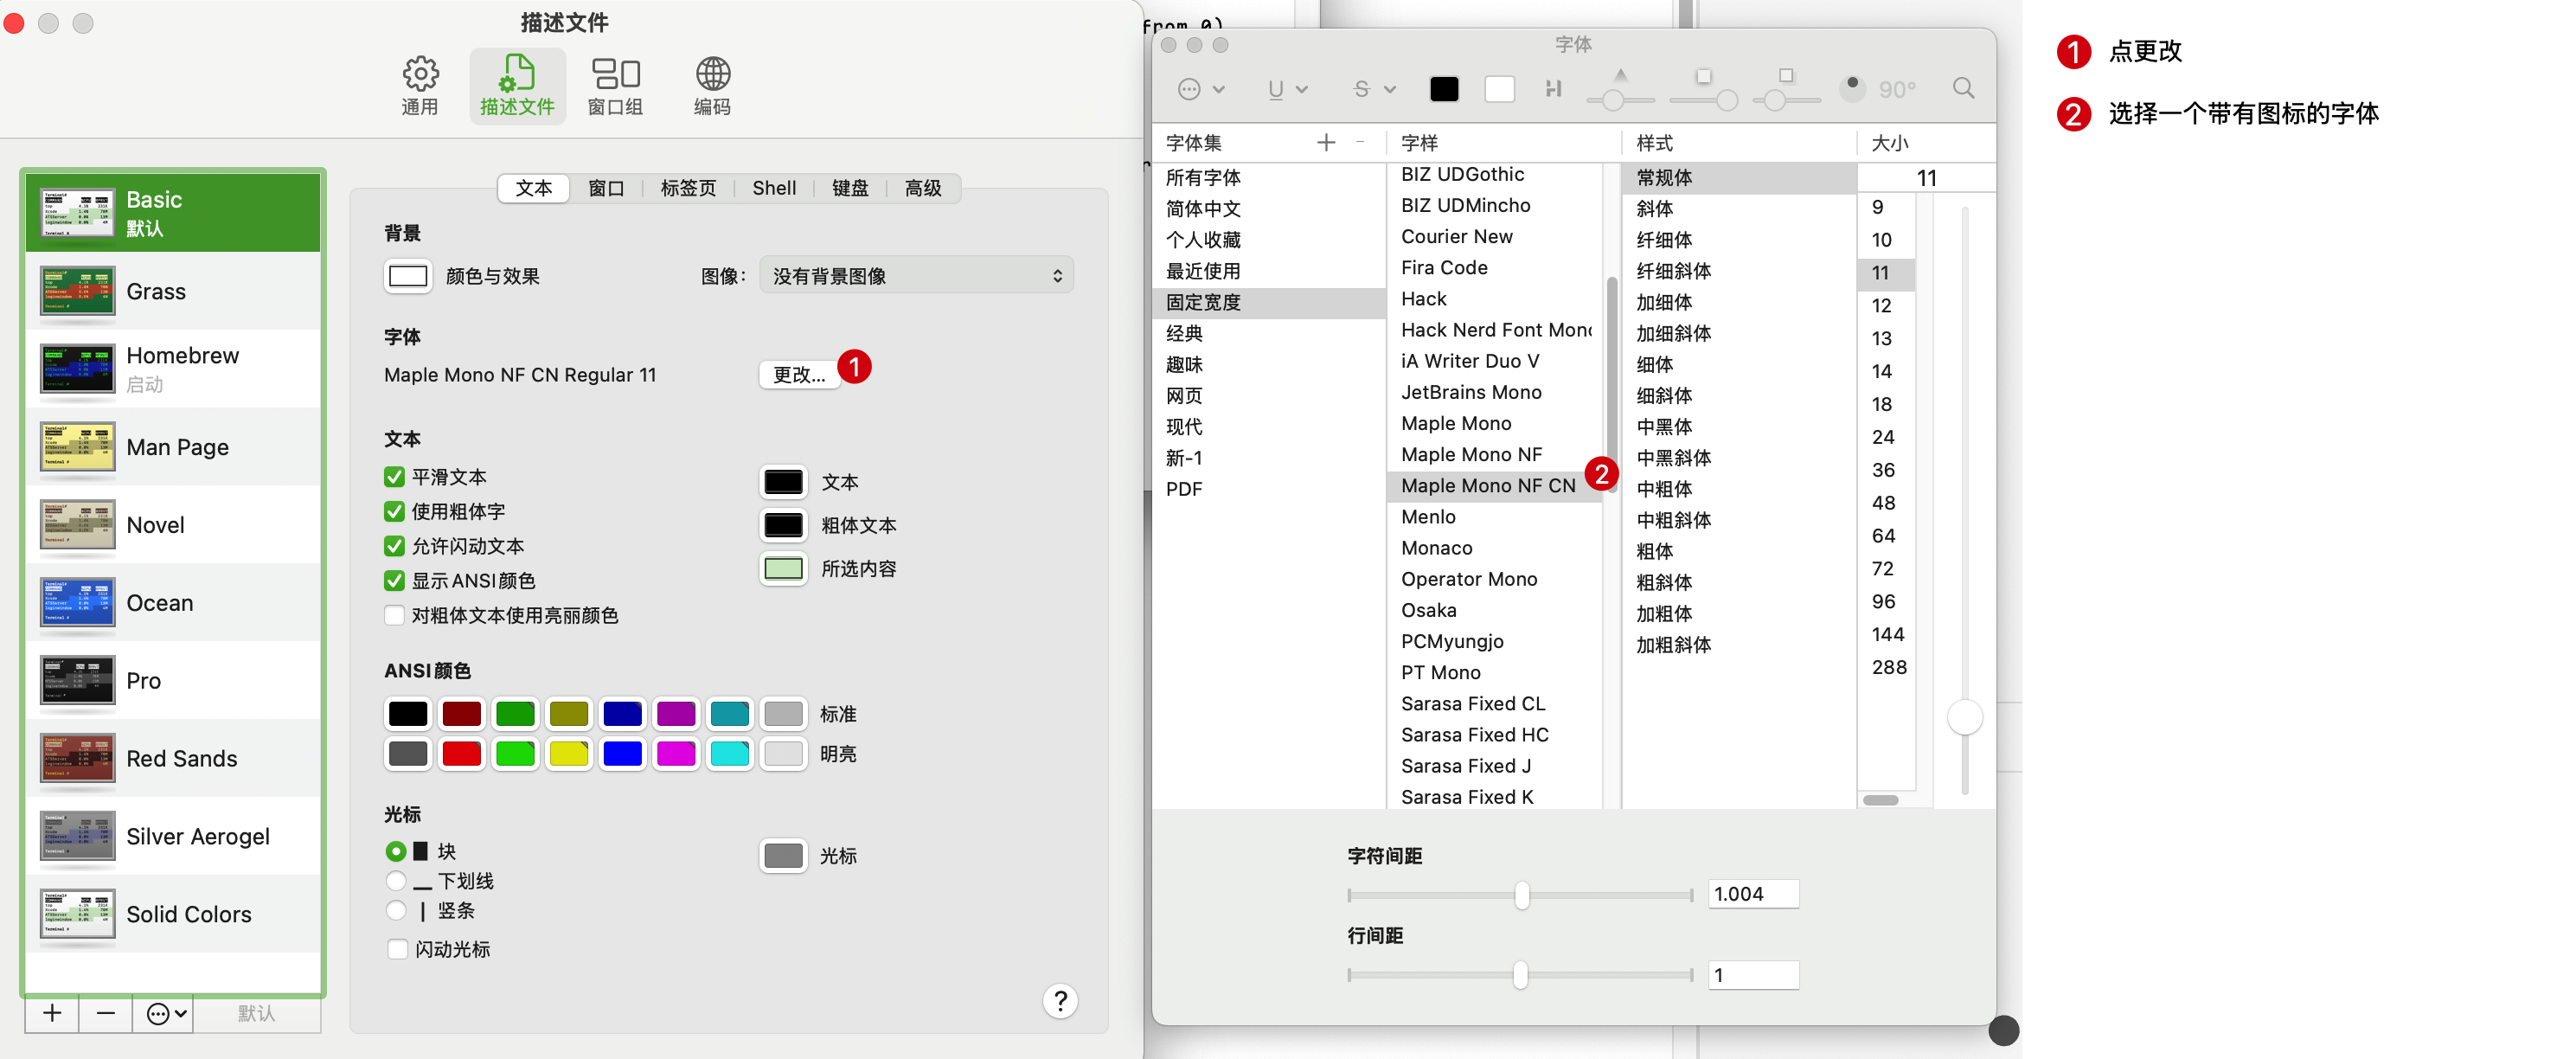Click the 字符间距 character spacing slider

click(x=1521, y=895)
